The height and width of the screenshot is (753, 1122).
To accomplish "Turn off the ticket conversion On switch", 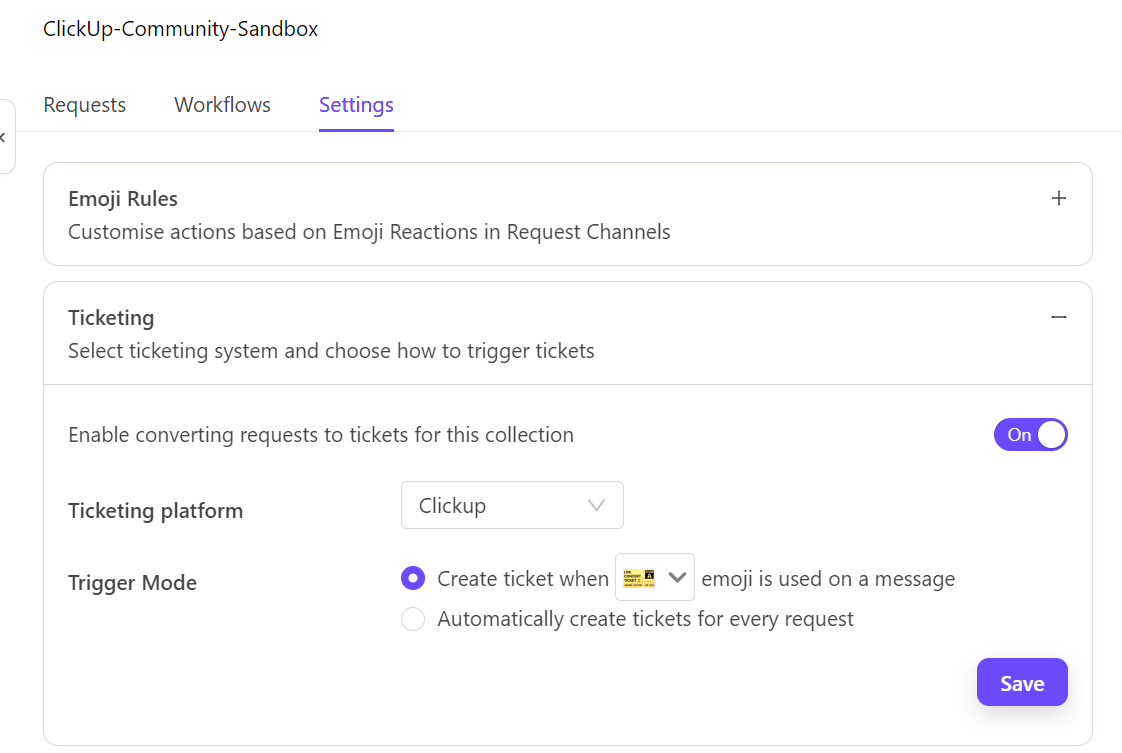I will (1030, 435).
